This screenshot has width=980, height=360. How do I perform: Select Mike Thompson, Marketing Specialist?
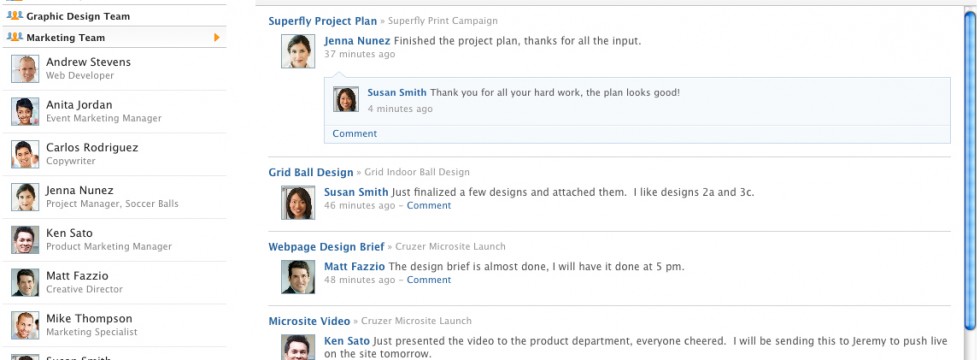point(114,325)
